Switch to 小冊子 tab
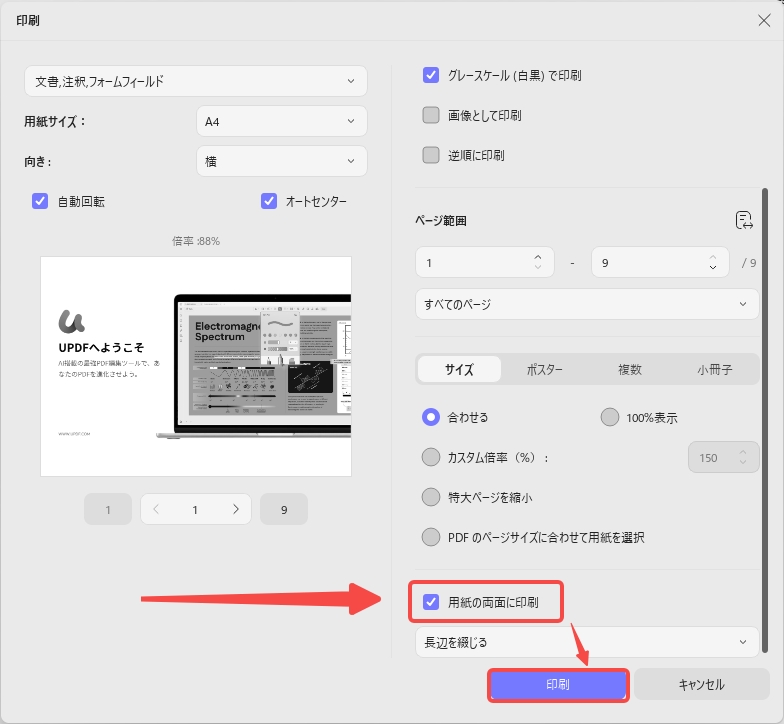The width and height of the screenshot is (784, 724). 714,370
